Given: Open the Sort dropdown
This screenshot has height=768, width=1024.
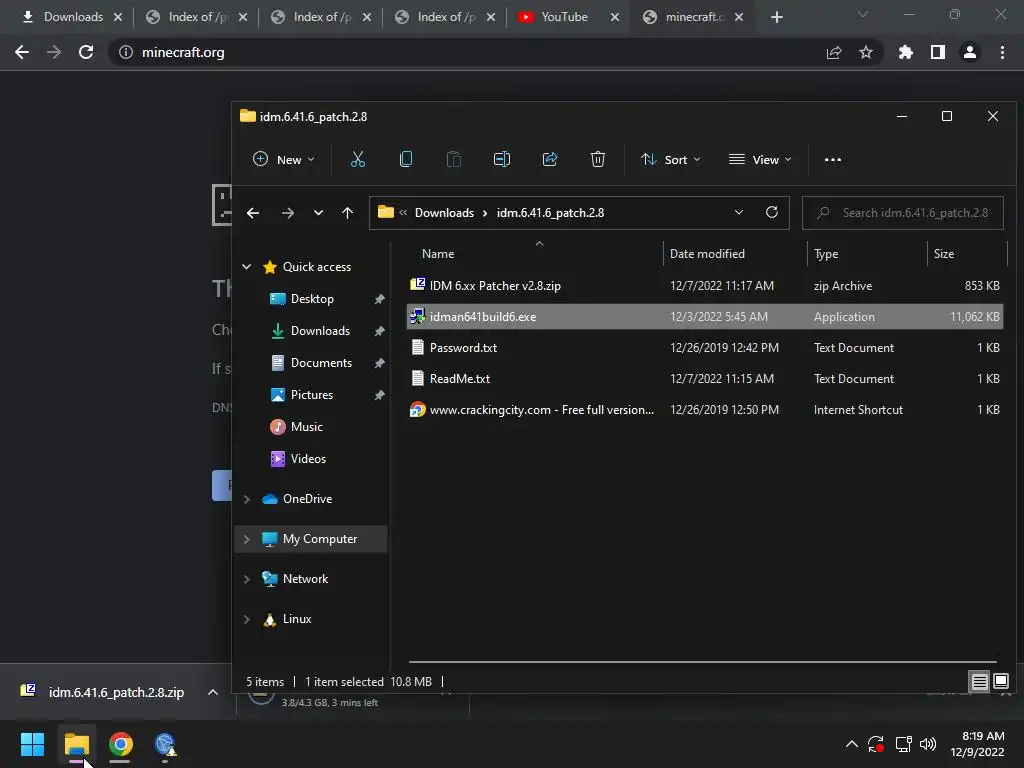Looking at the screenshot, I should pyautogui.click(x=670, y=159).
